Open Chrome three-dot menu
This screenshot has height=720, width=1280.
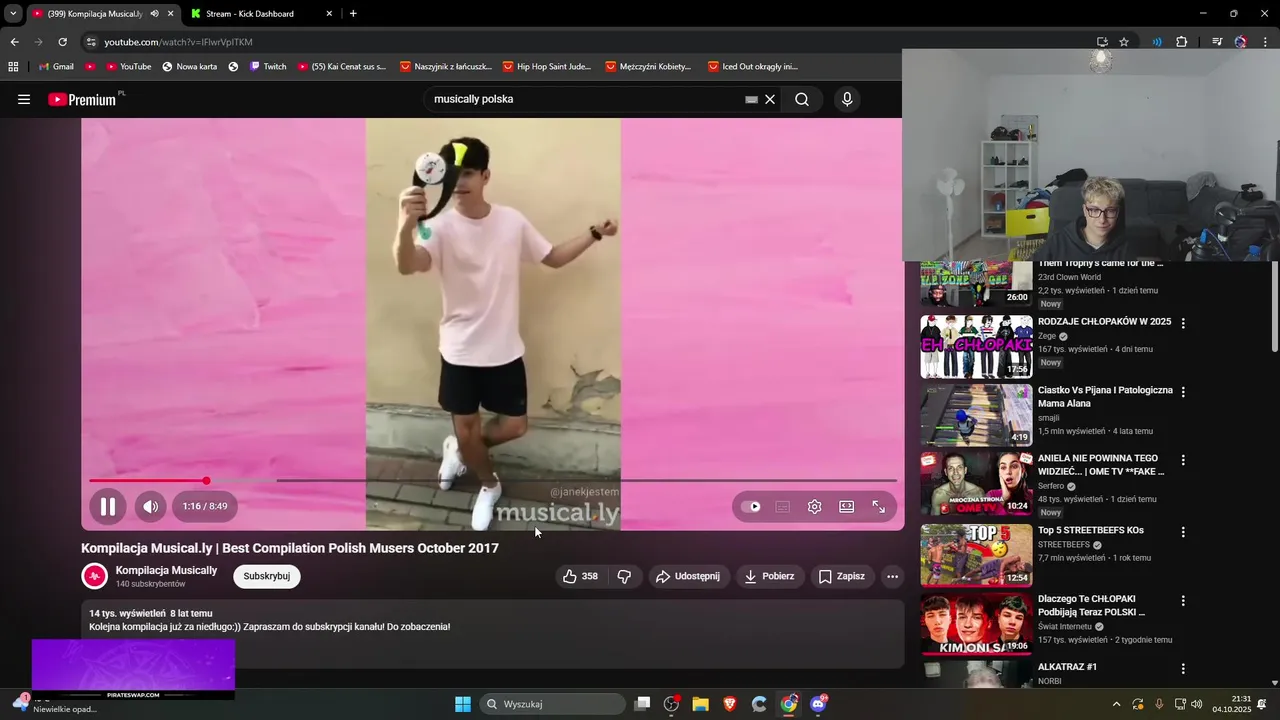[x=1266, y=42]
